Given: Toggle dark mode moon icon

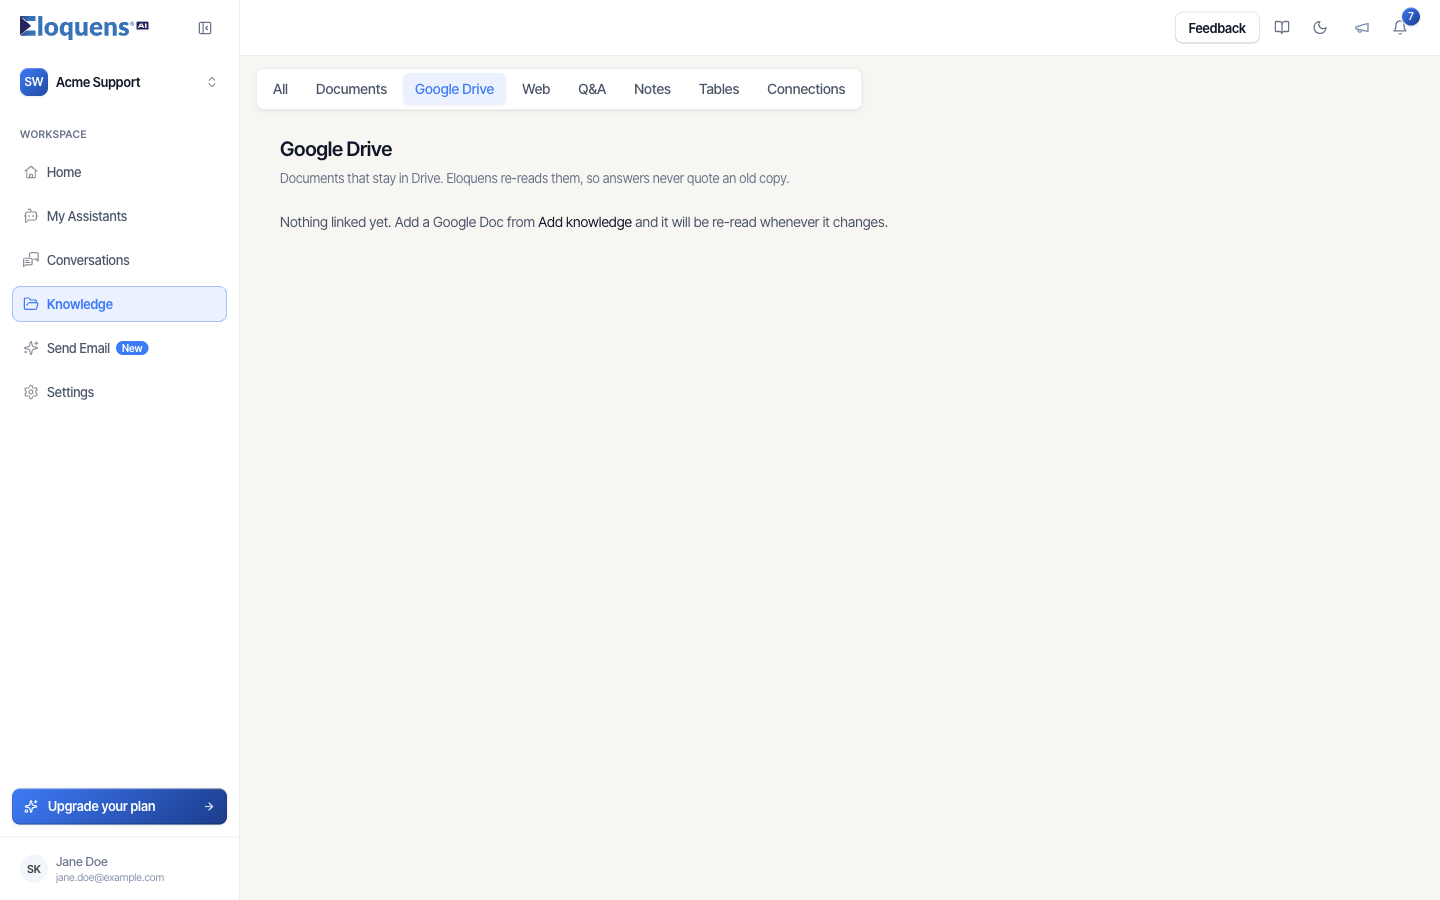Looking at the screenshot, I should pyautogui.click(x=1320, y=28).
